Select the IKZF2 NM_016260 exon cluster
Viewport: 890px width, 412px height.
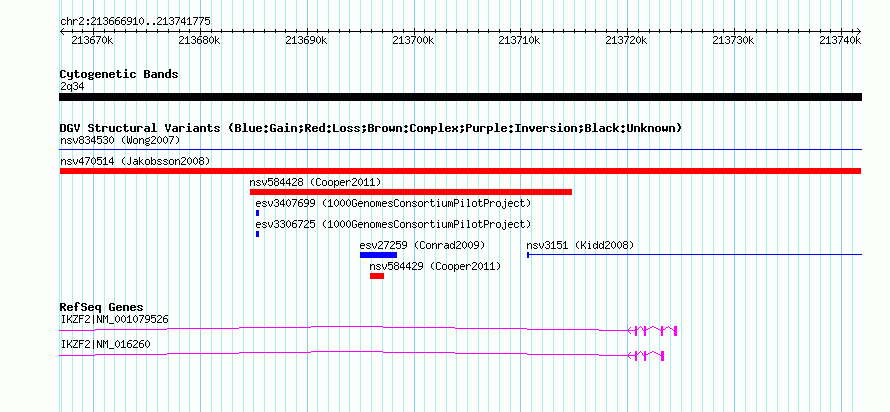pos(646,356)
